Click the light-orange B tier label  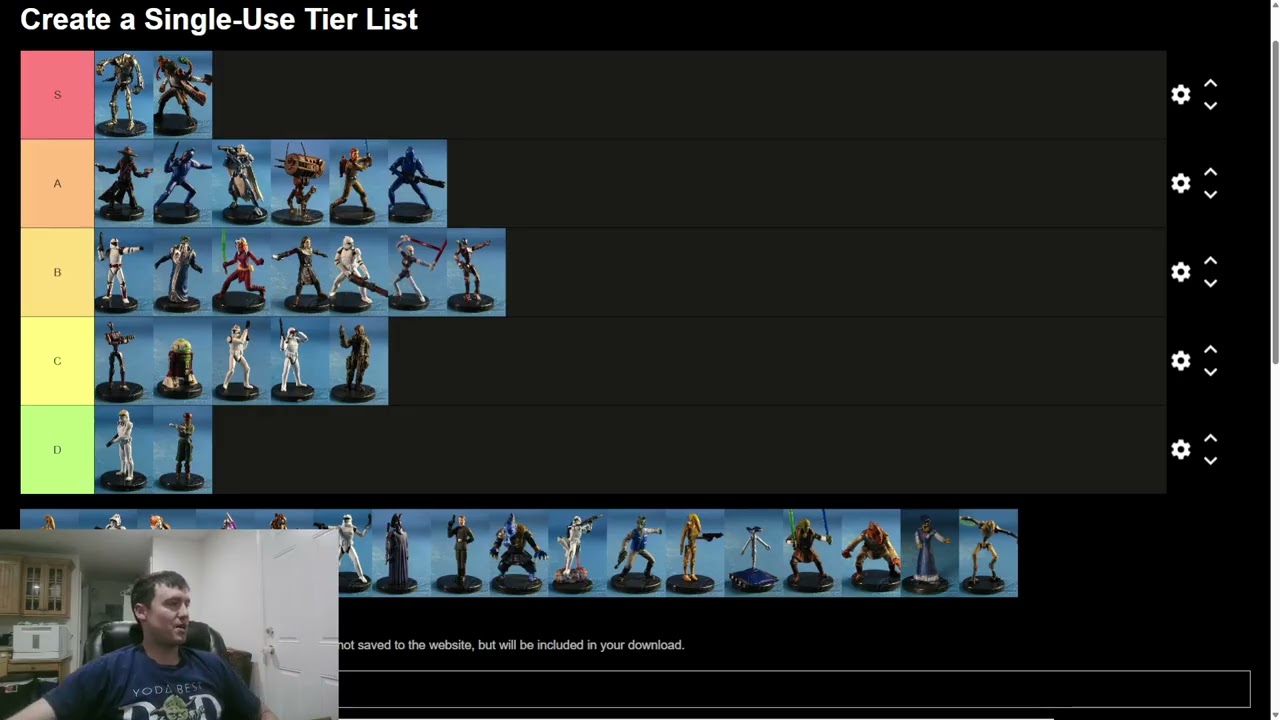[x=57, y=272]
